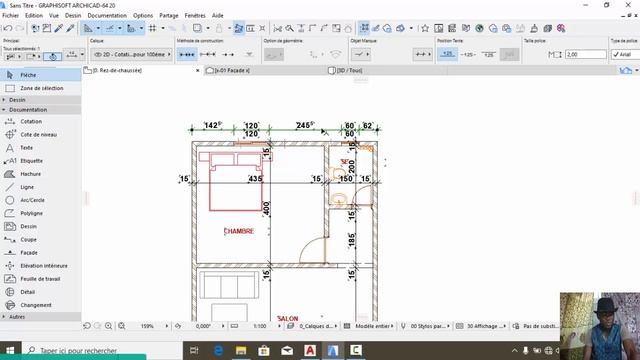Toggle the highlighted trace reference icon
This screenshot has width=640, height=360.
[x=239, y=28]
